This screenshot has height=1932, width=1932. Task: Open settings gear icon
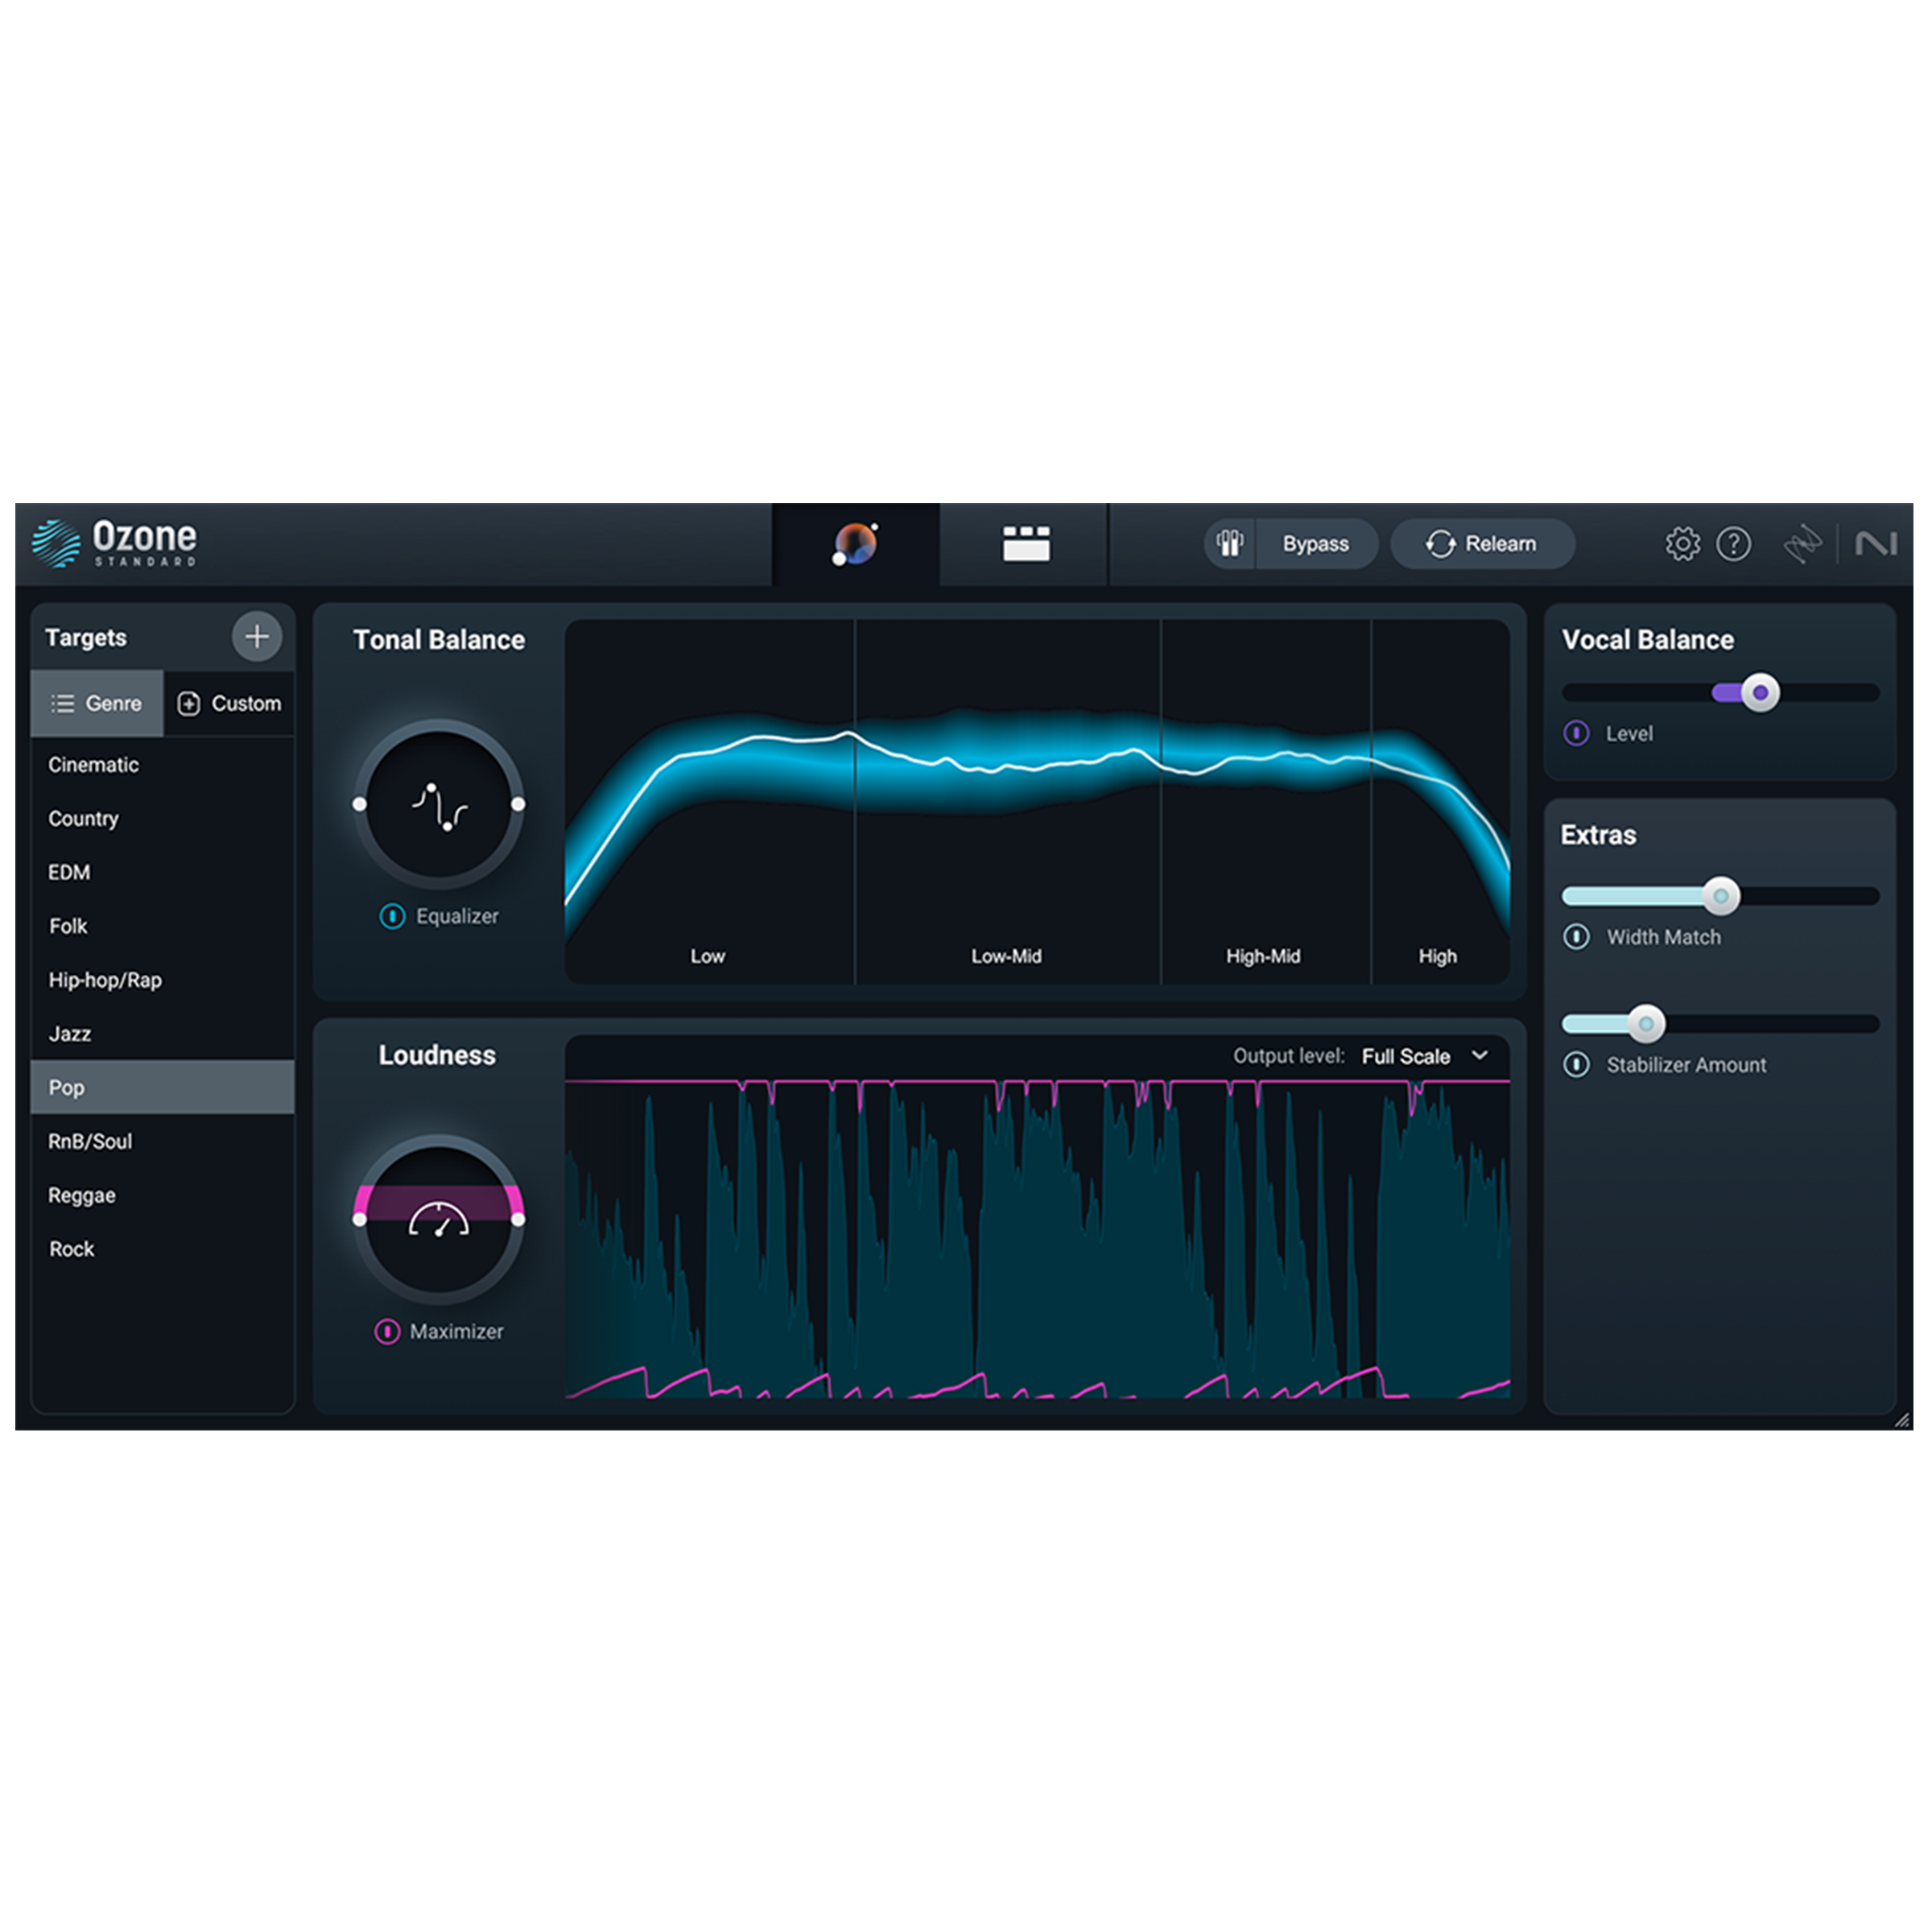1682,544
